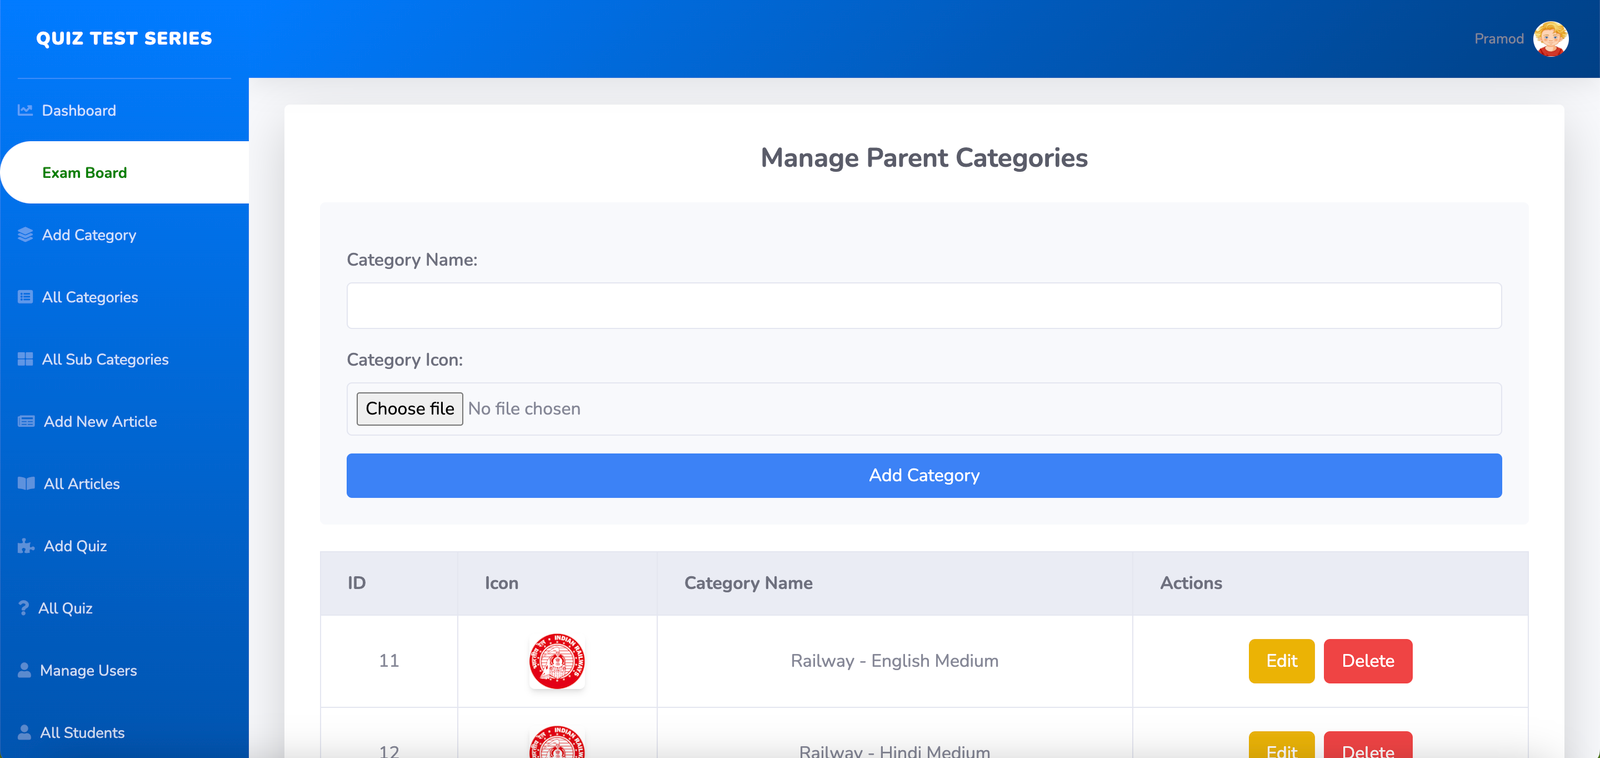Submit the blue Add Category button
This screenshot has height=758, width=1600.
924,475
